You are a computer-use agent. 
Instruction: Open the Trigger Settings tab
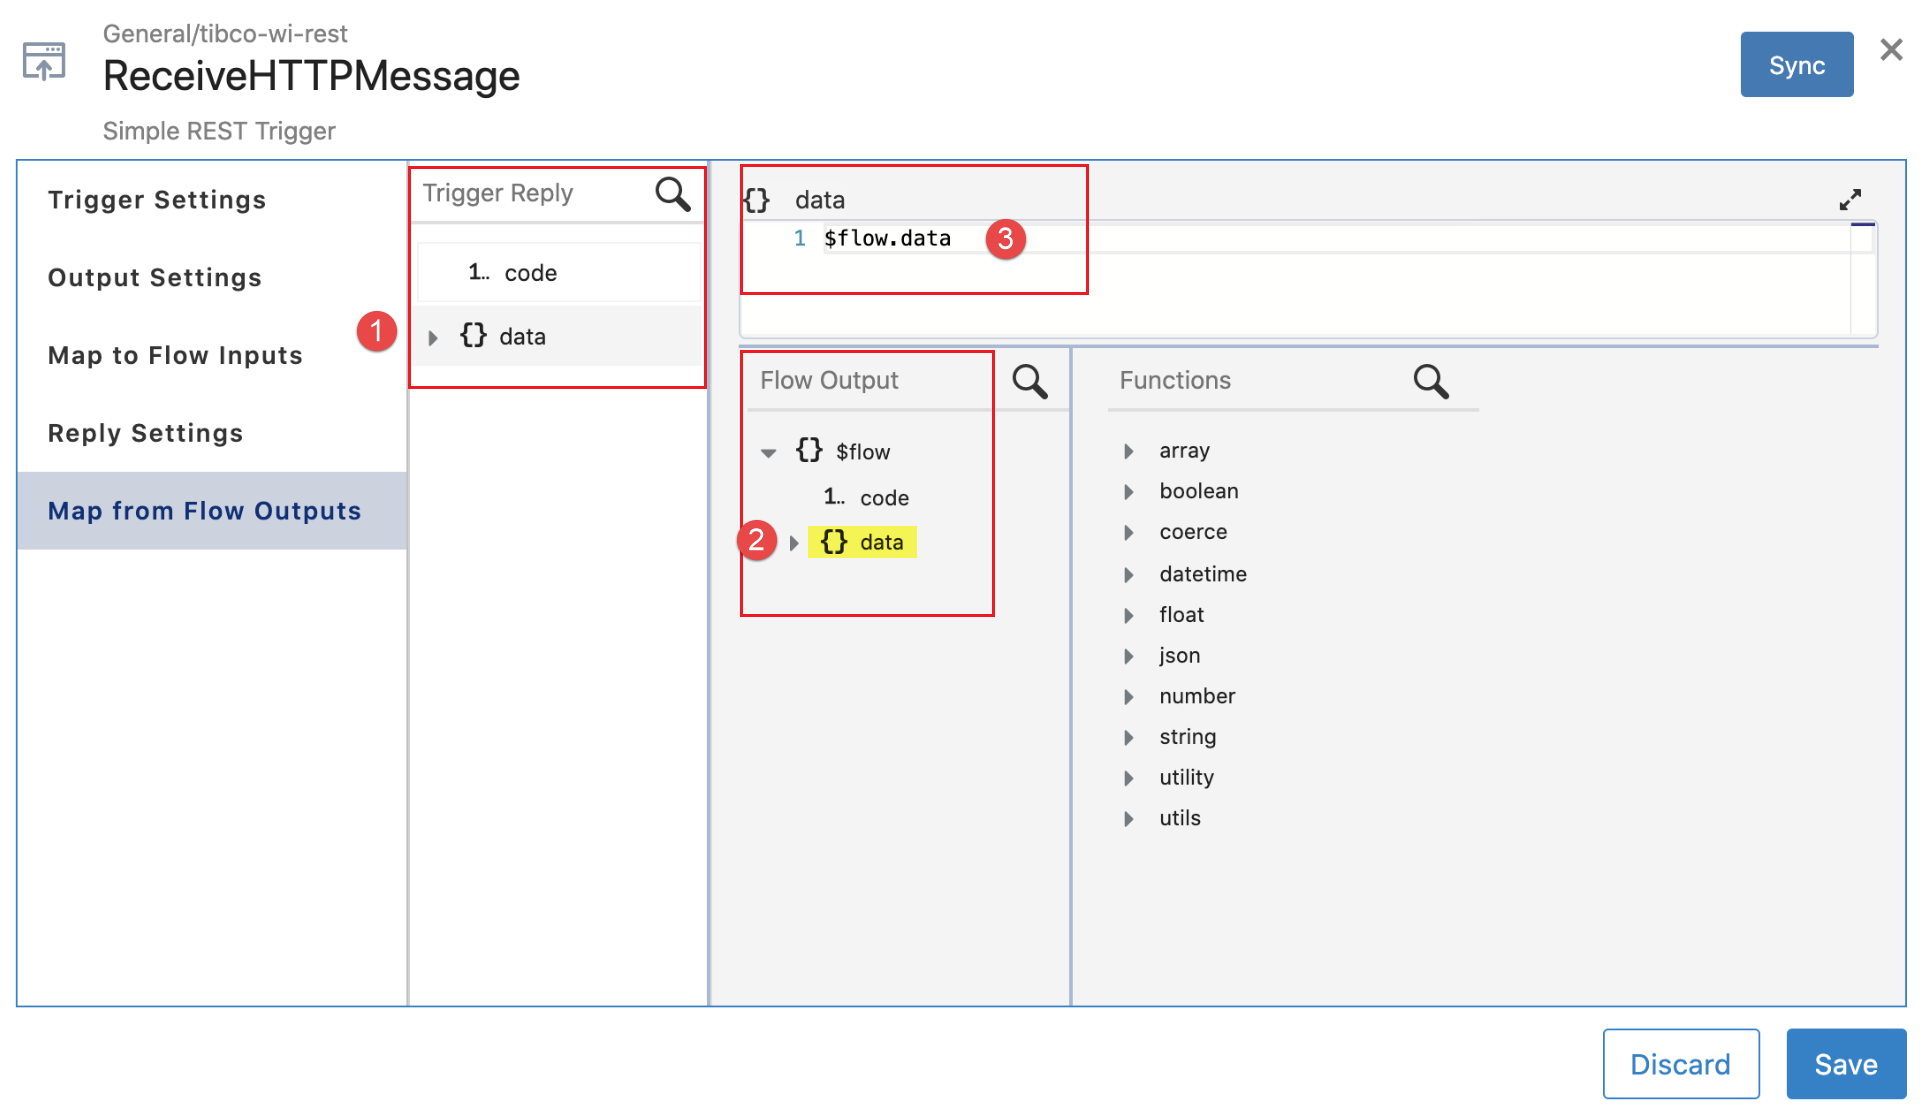coord(157,200)
